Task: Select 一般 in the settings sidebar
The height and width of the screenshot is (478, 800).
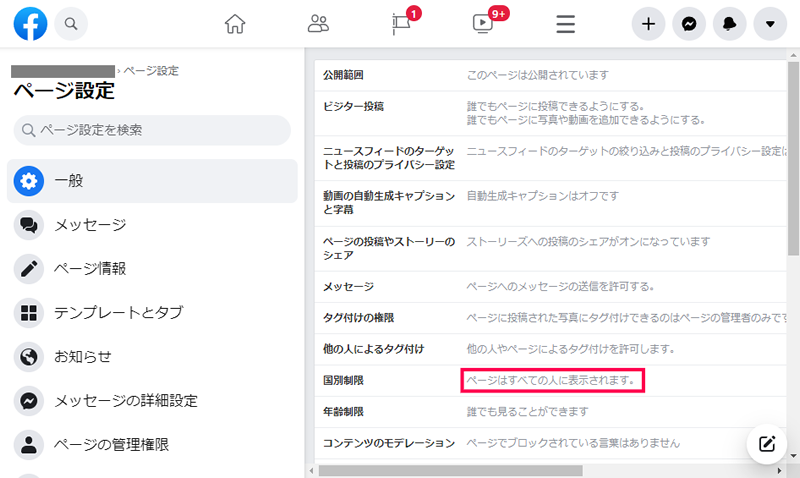Action: click(152, 181)
